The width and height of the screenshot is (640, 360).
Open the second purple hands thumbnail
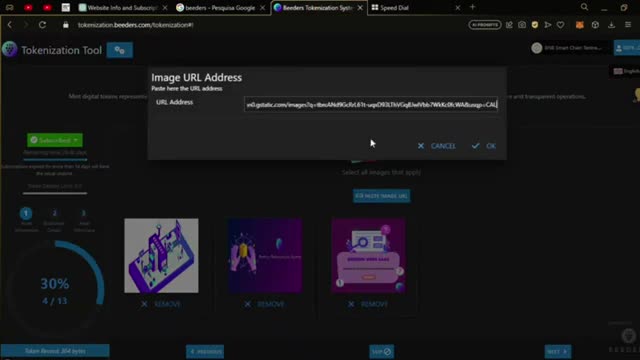[x=265, y=256]
